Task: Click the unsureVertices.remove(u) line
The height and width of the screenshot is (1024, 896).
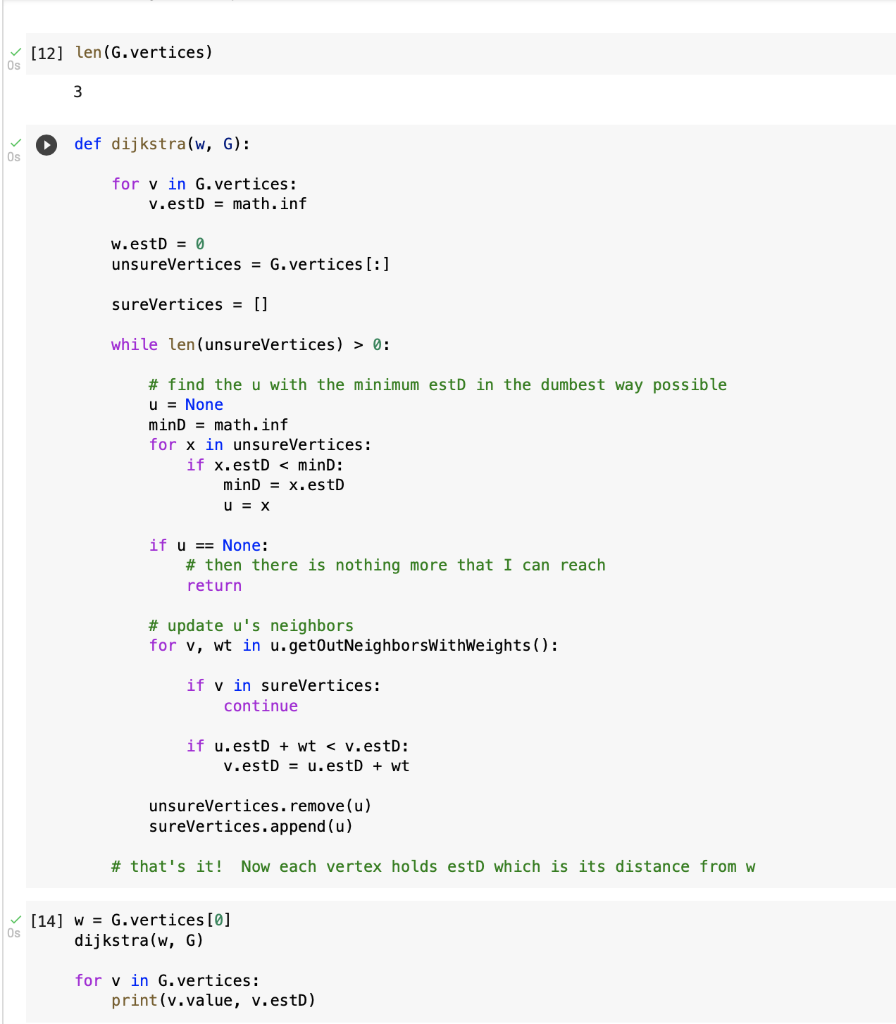Action: tap(260, 806)
